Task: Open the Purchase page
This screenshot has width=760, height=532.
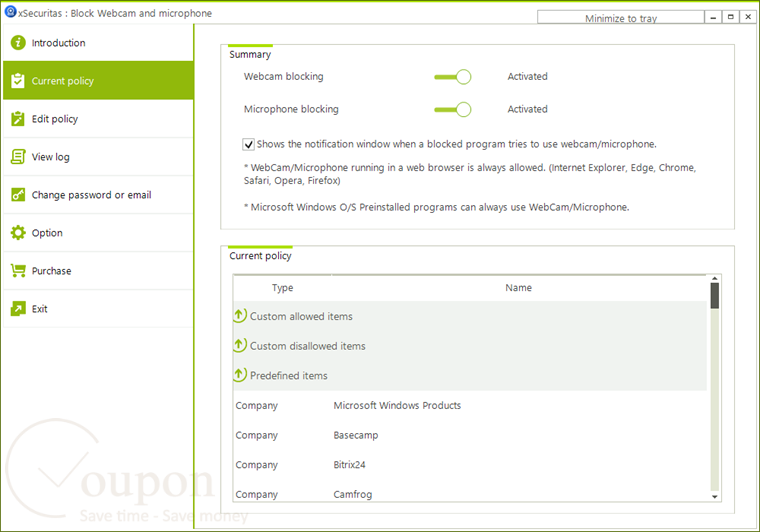Action: pyautogui.click(x=98, y=270)
